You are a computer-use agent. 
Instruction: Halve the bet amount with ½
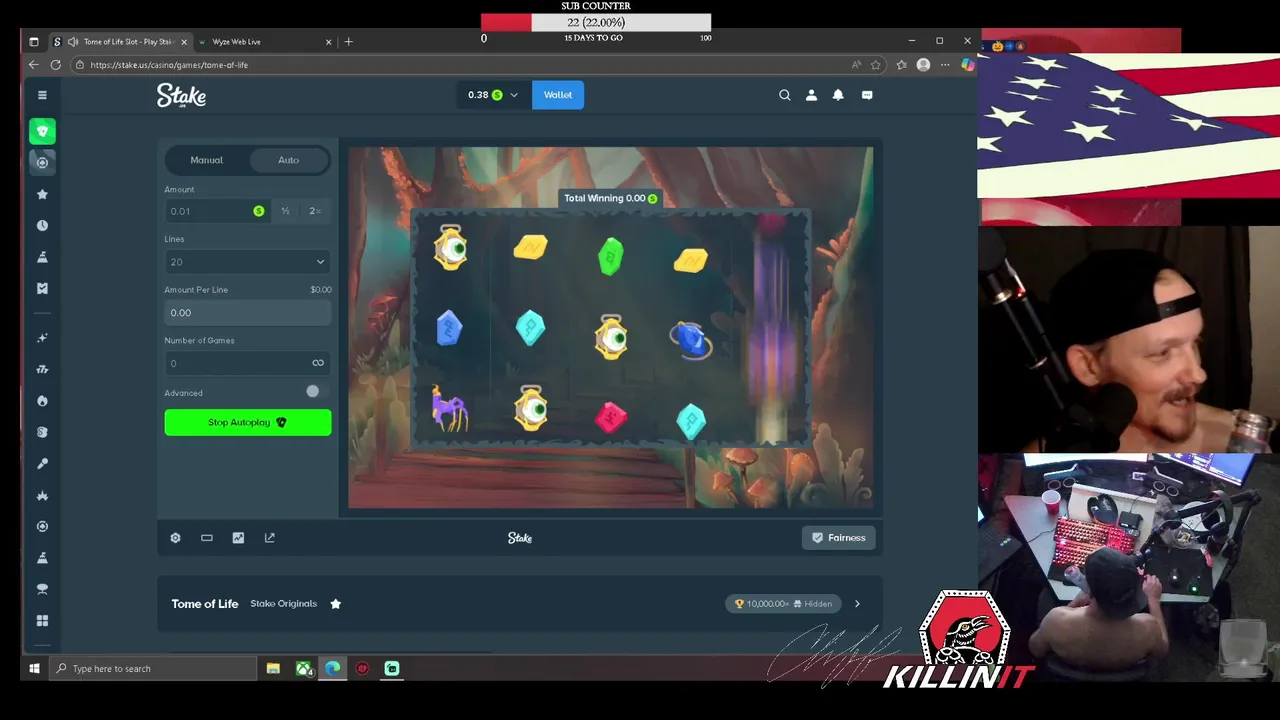pyautogui.click(x=286, y=211)
